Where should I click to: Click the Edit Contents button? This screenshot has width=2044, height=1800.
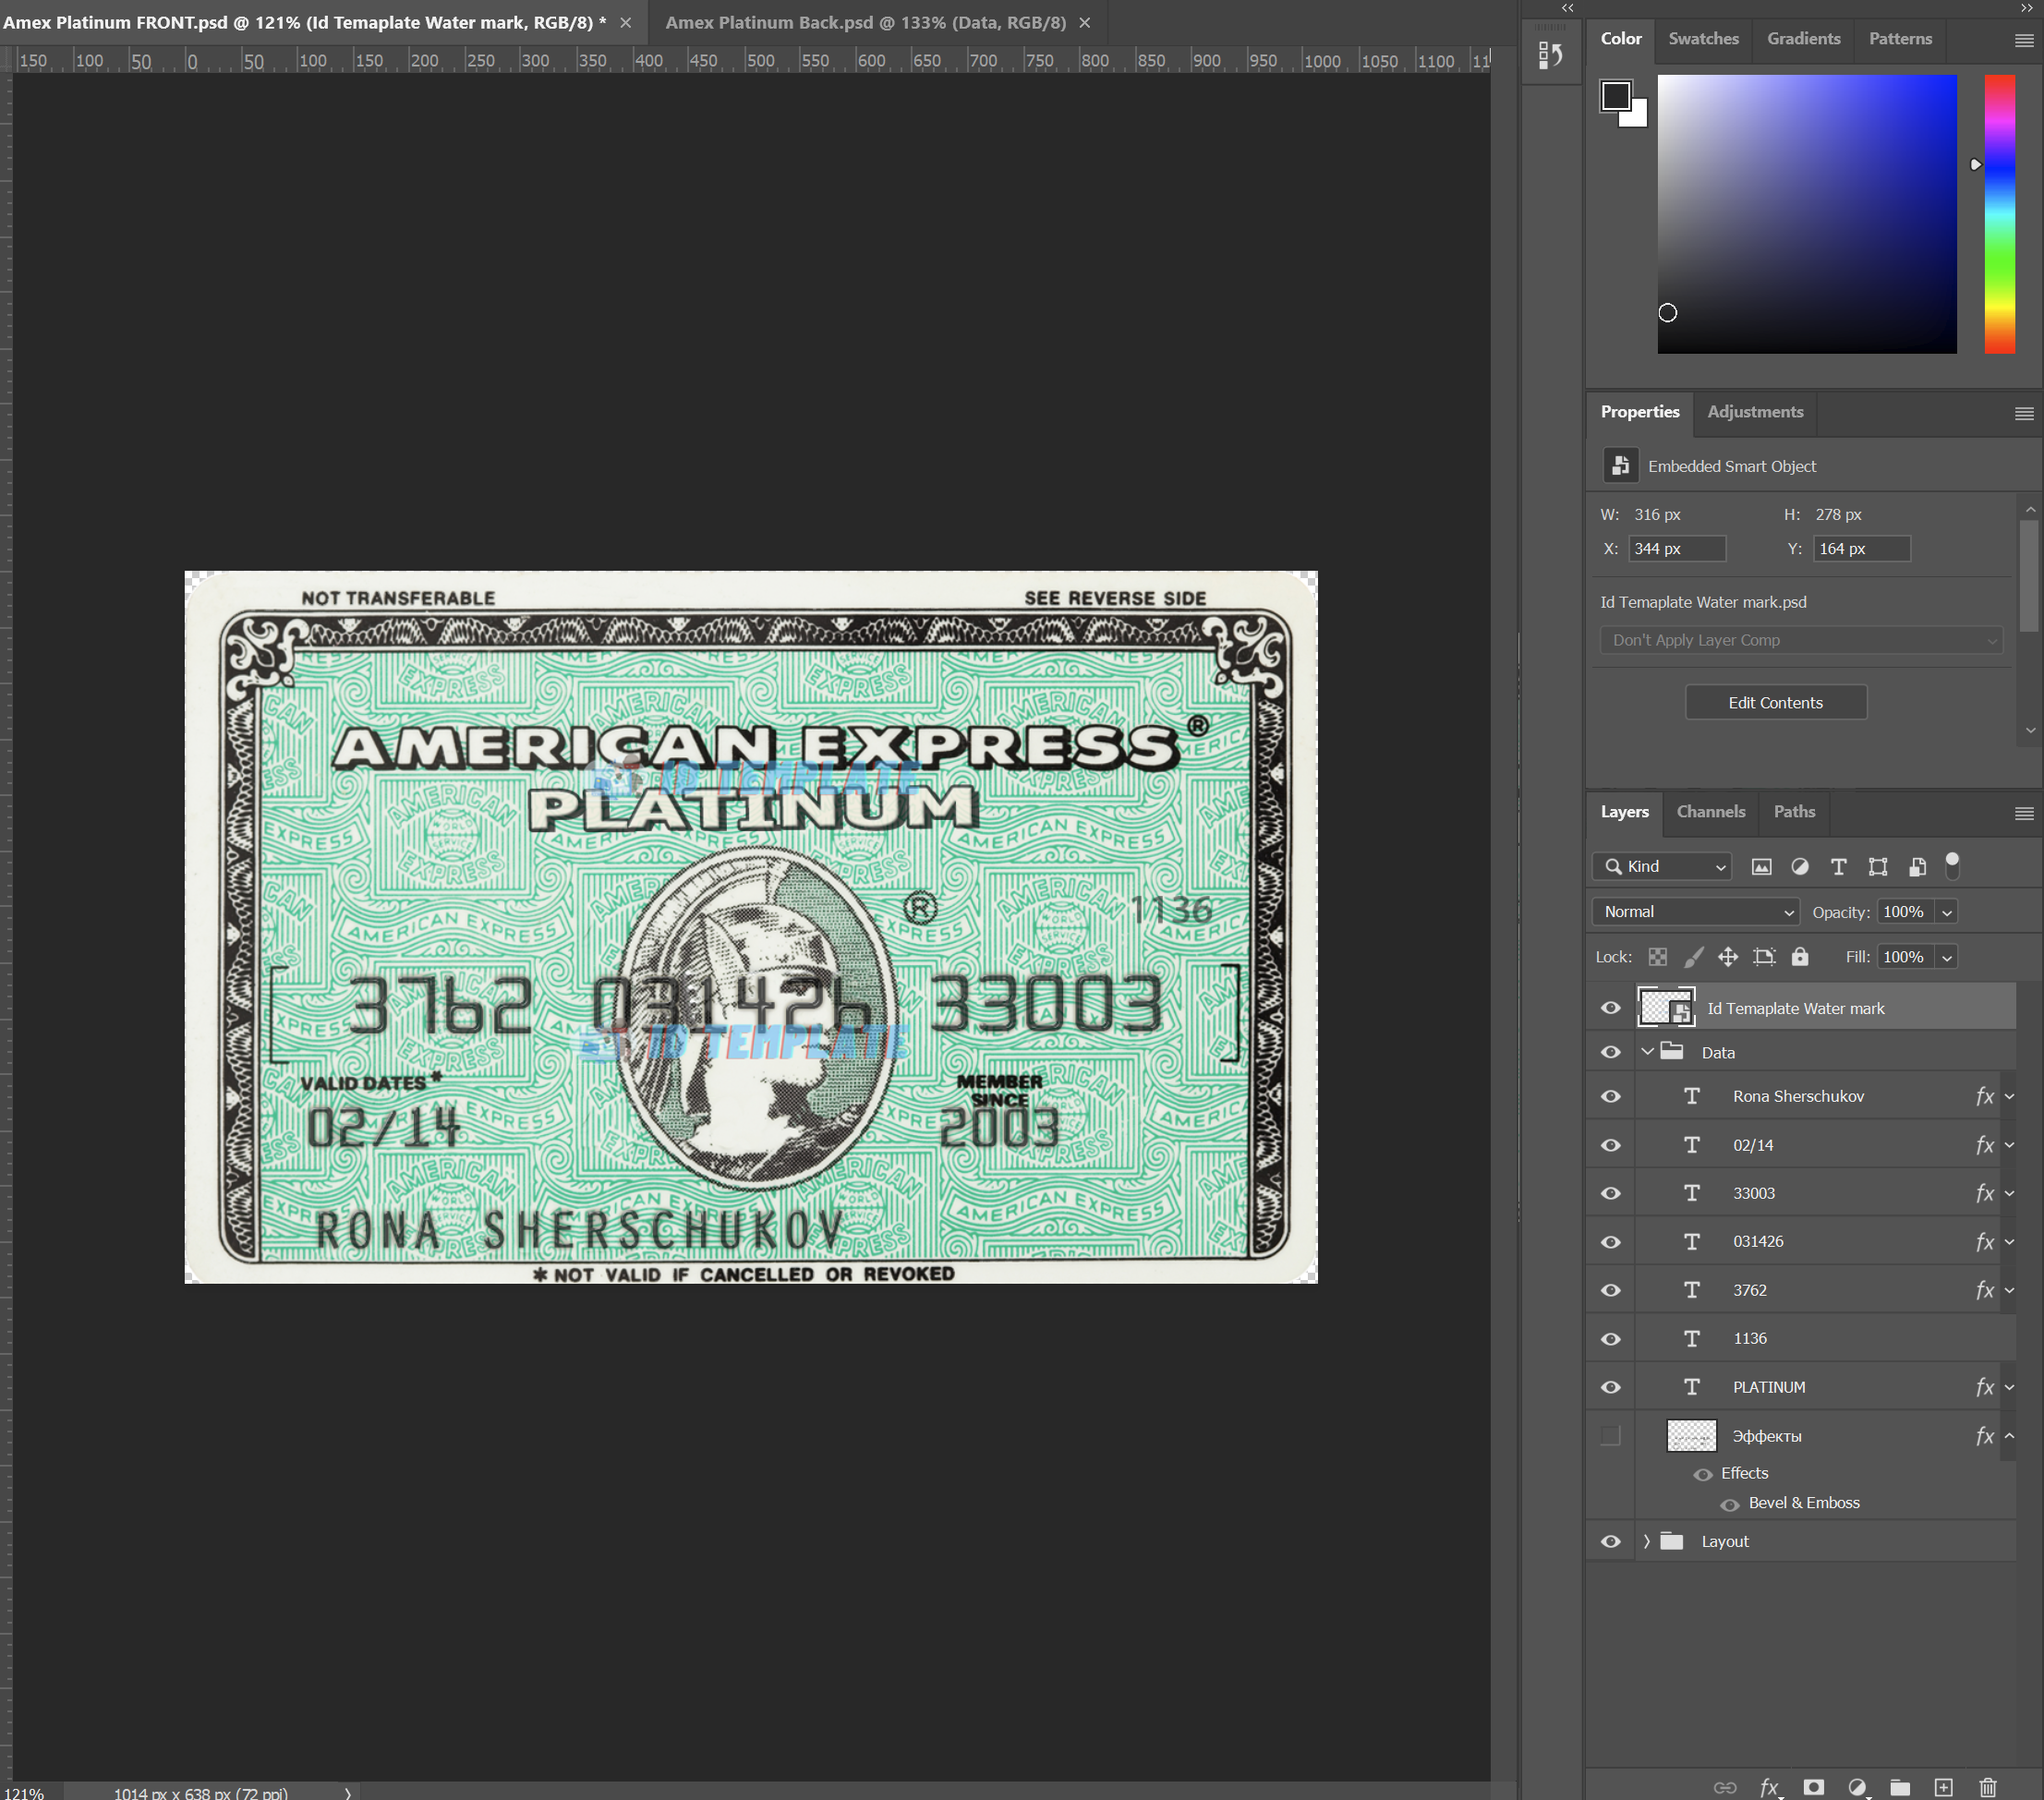click(x=1775, y=703)
